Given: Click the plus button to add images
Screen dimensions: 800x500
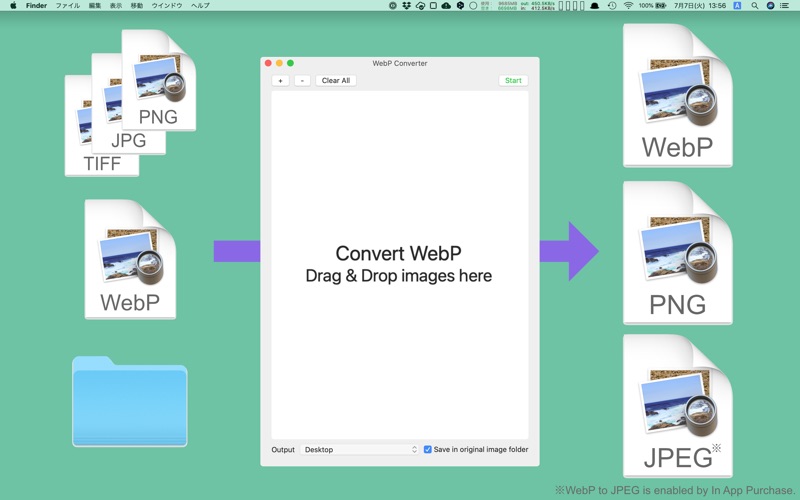Looking at the screenshot, I should [x=281, y=81].
